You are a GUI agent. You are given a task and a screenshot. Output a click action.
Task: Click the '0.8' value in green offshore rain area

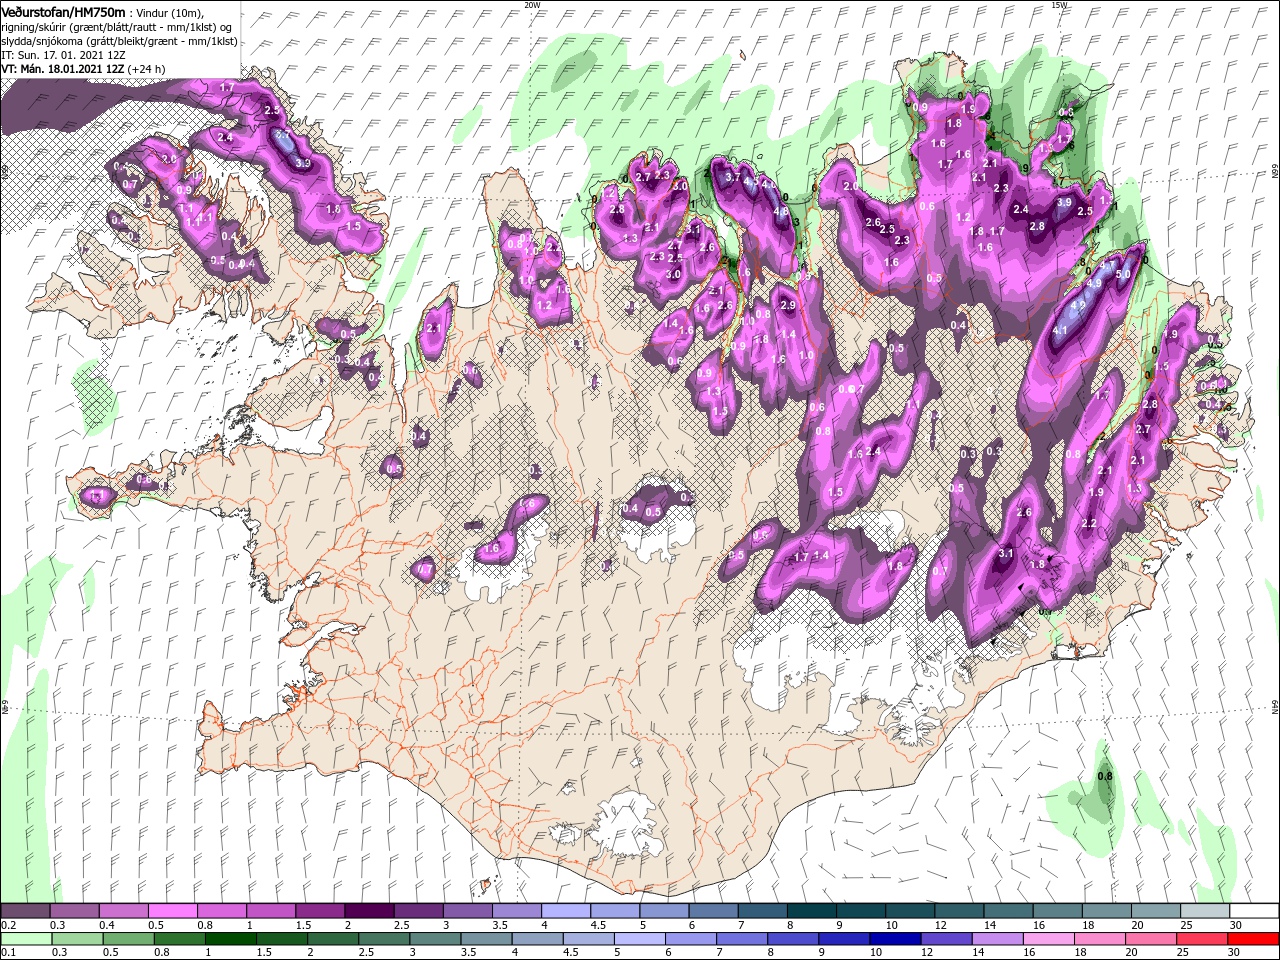tap(1105, 776)
